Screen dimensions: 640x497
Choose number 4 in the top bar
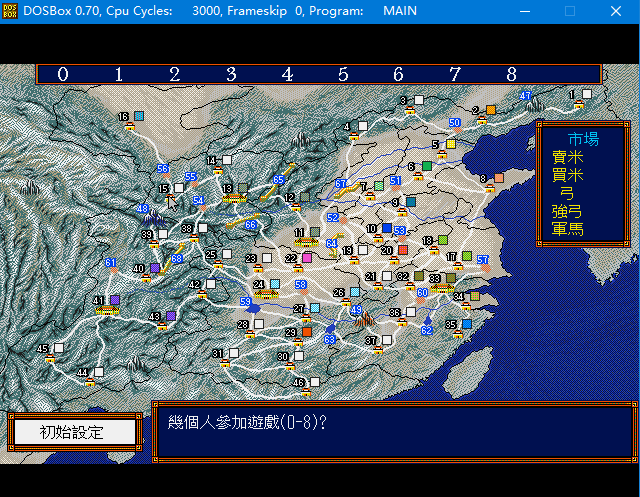click(287, 74)
